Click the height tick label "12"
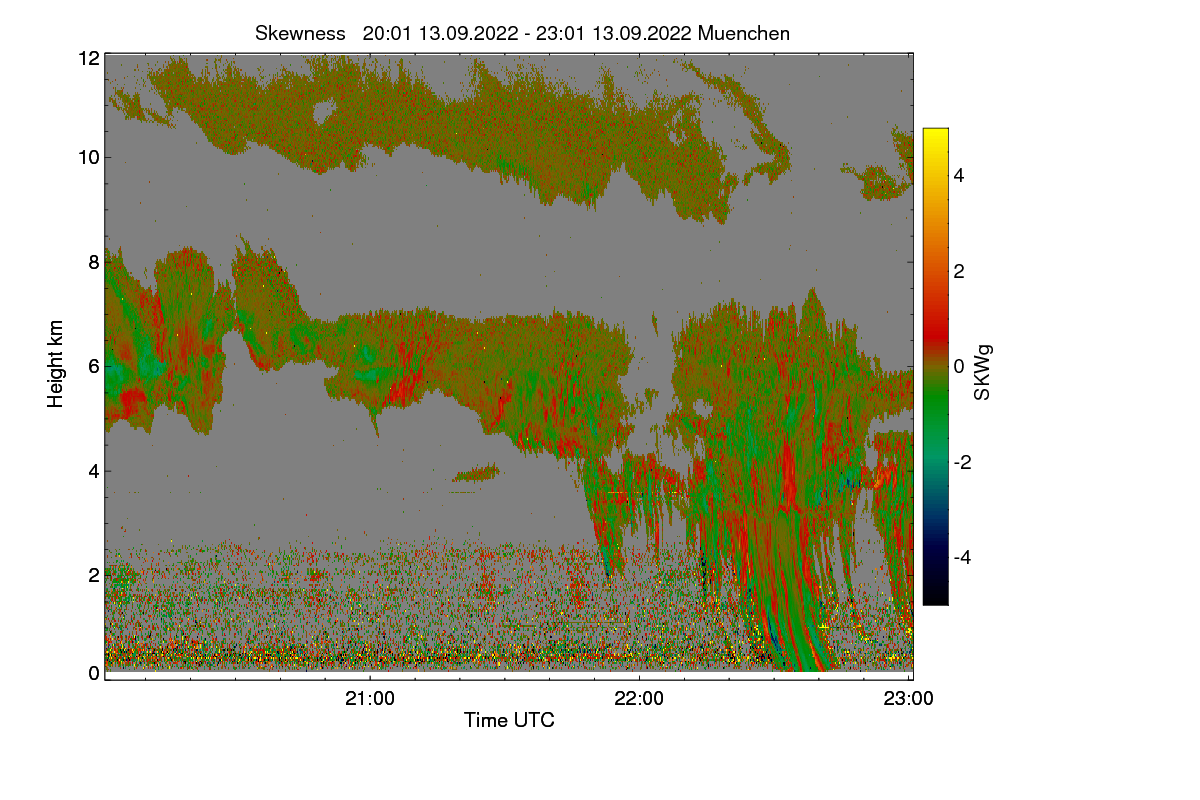 (x=88, y=58)
